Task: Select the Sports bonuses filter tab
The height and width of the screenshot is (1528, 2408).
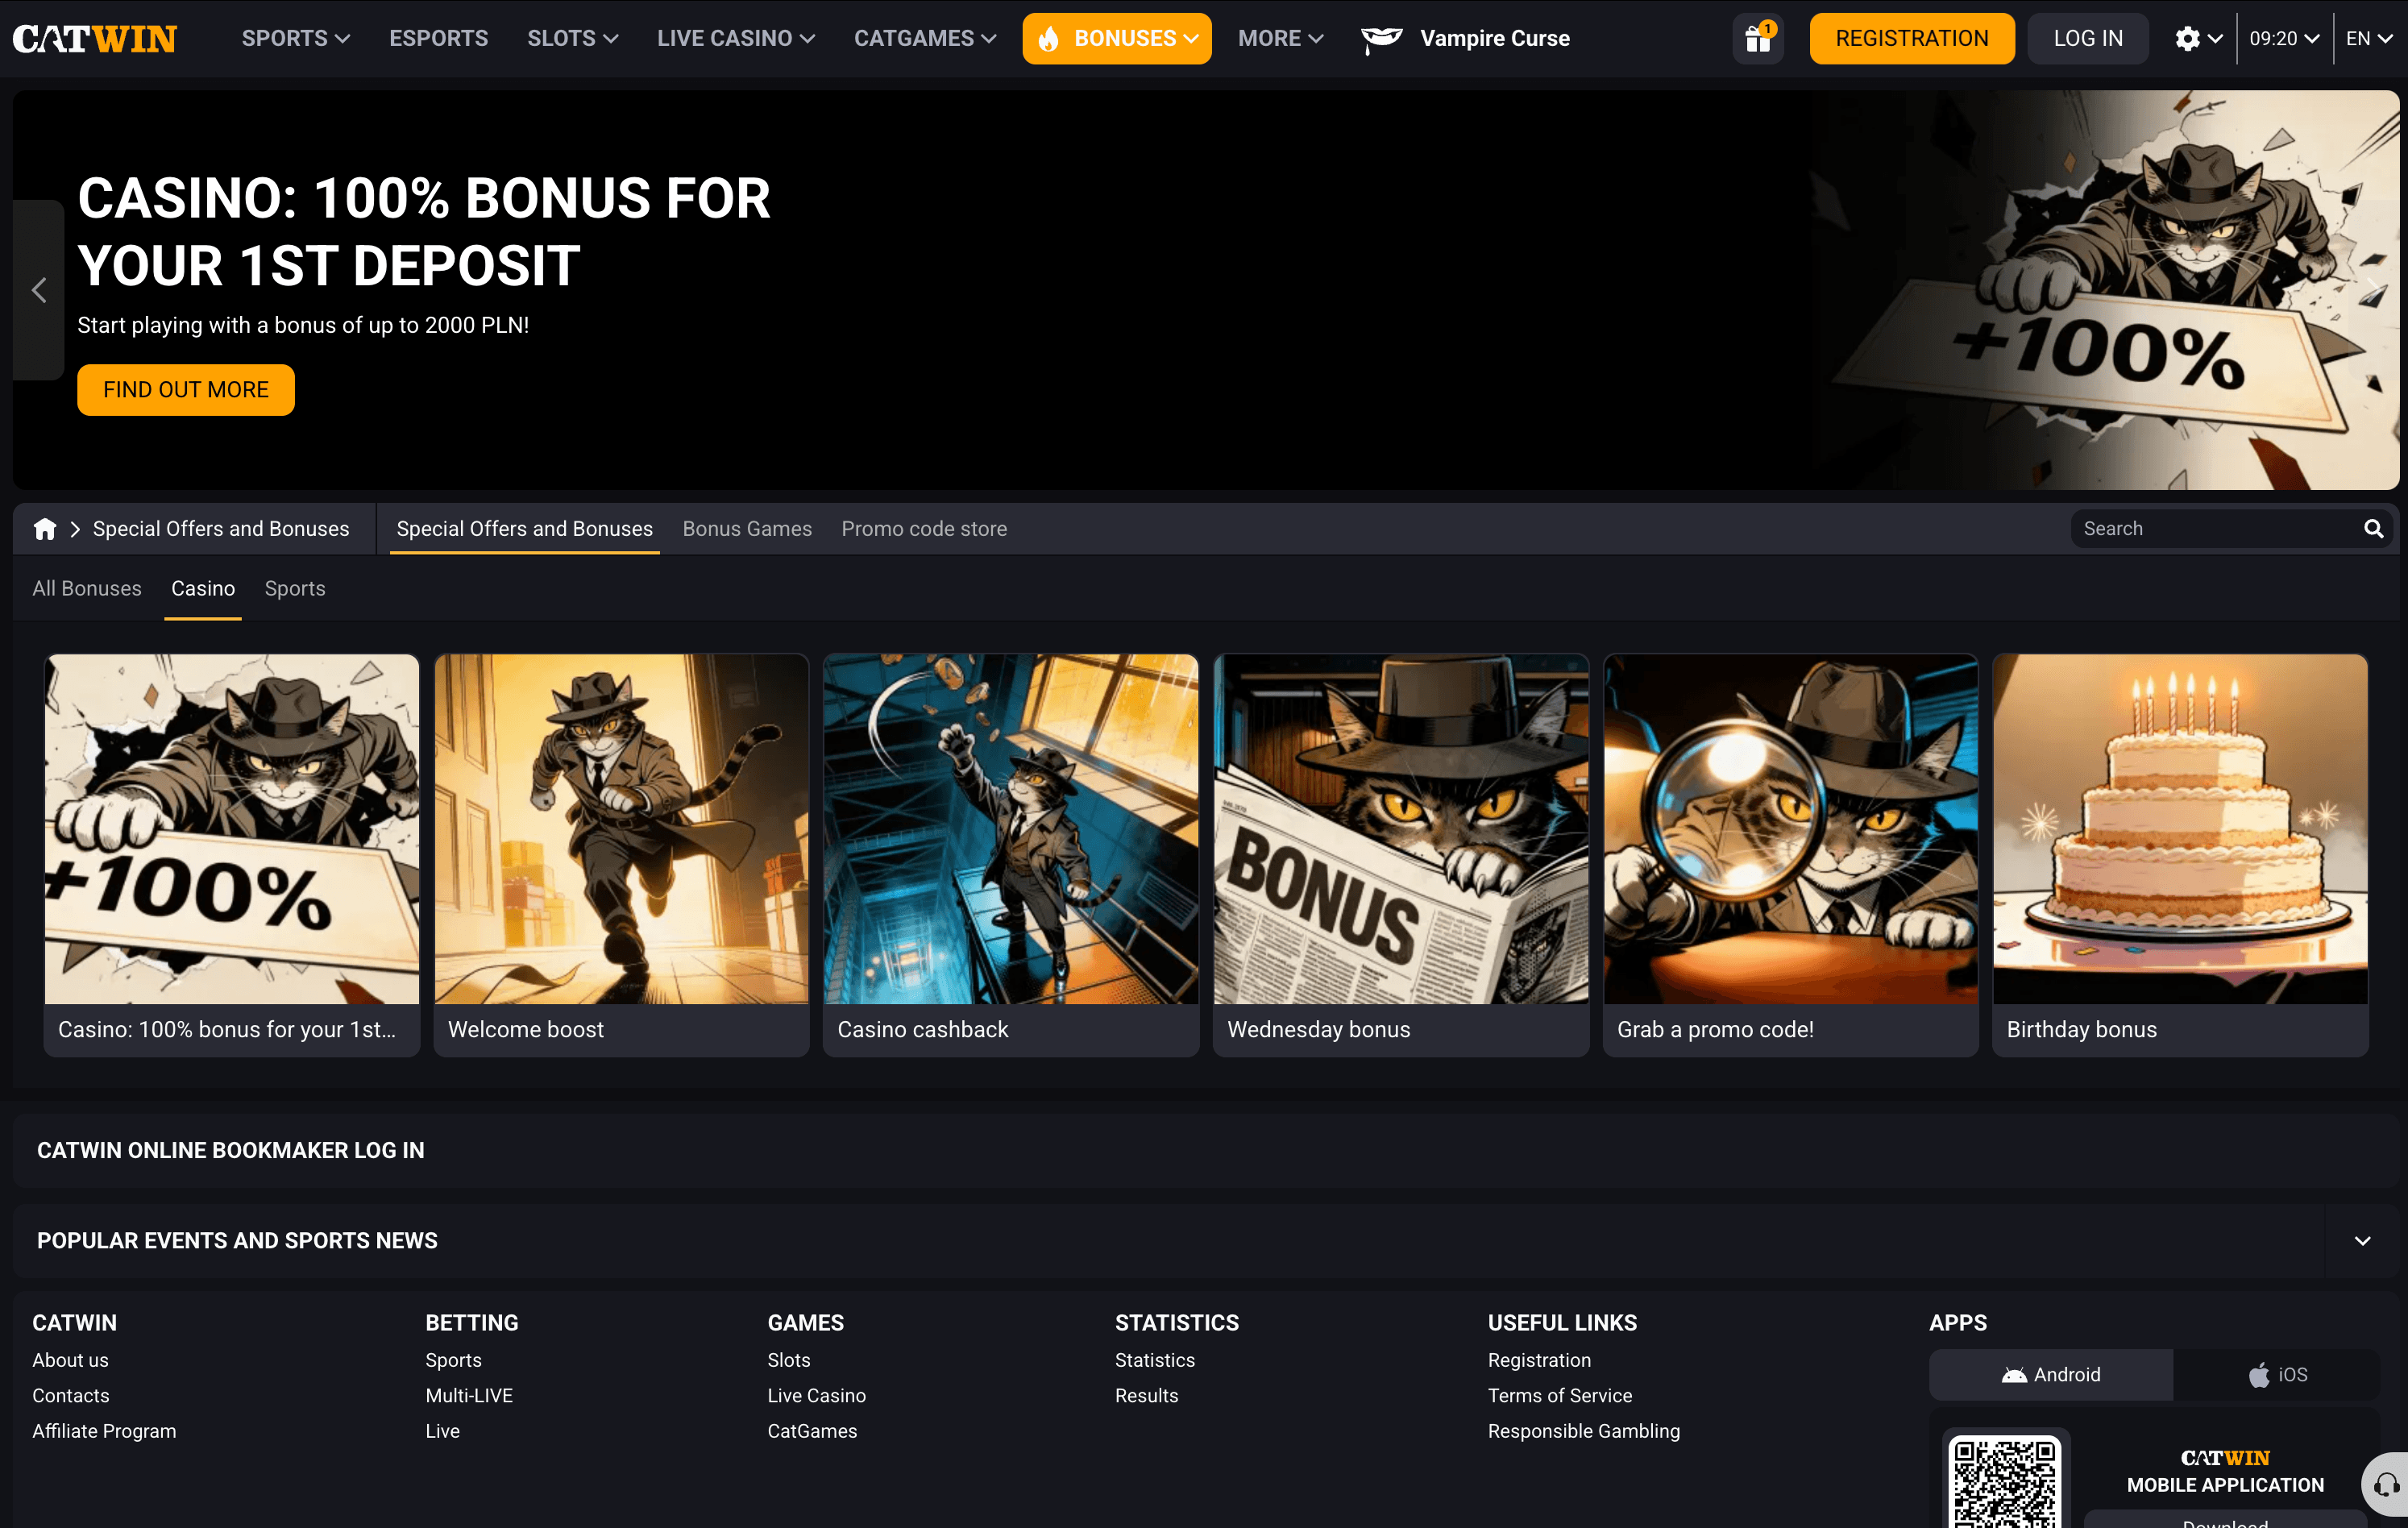Action: [295, 588]
